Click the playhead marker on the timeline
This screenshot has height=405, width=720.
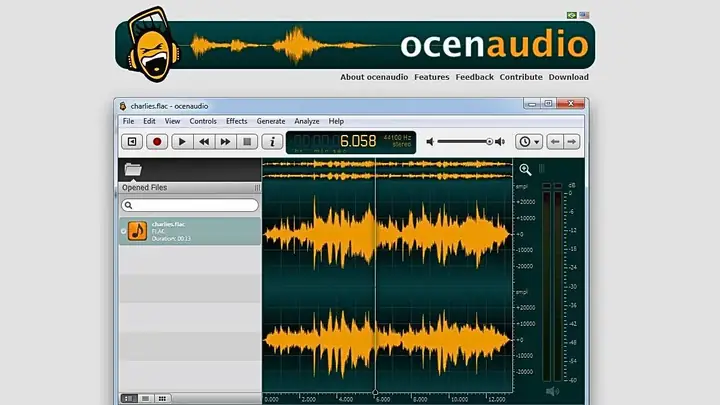[375, 392]
